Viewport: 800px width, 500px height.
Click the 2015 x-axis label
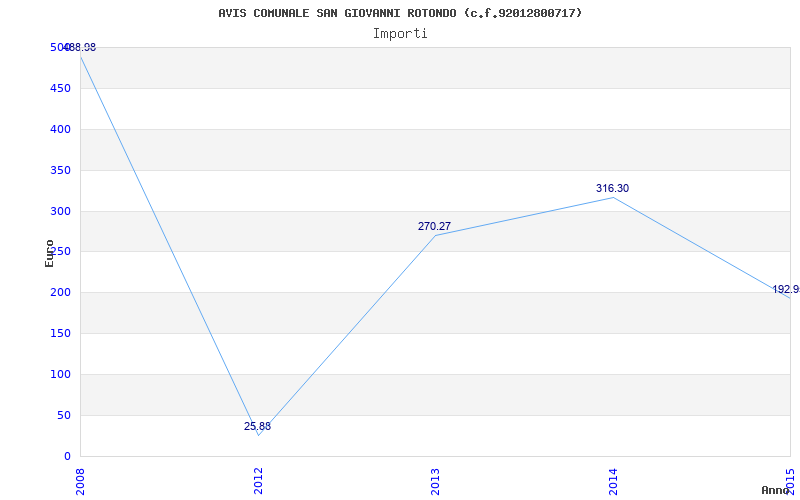pyautogui.click(x=790, y=481)
